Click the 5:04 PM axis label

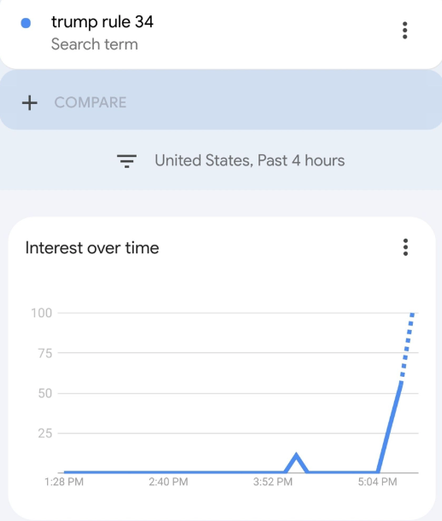point(377,482)
